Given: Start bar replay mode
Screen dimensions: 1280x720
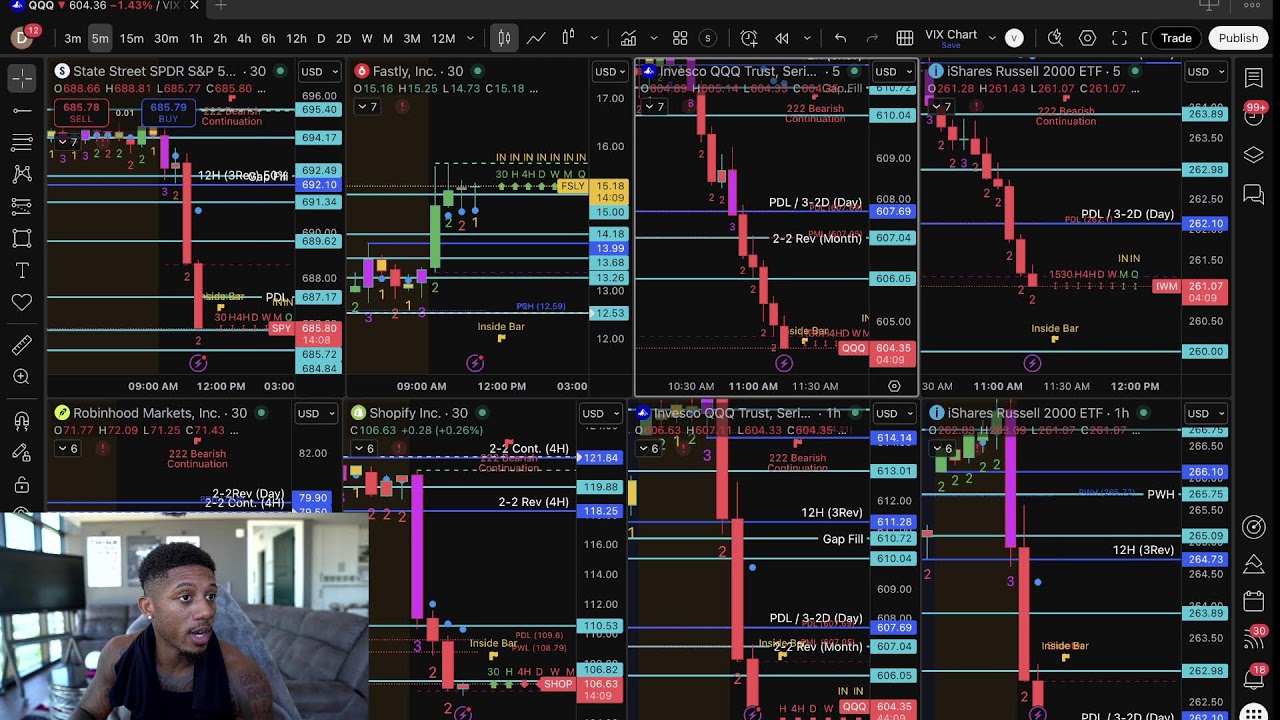Looking at the screenshot, I should 782,38.
